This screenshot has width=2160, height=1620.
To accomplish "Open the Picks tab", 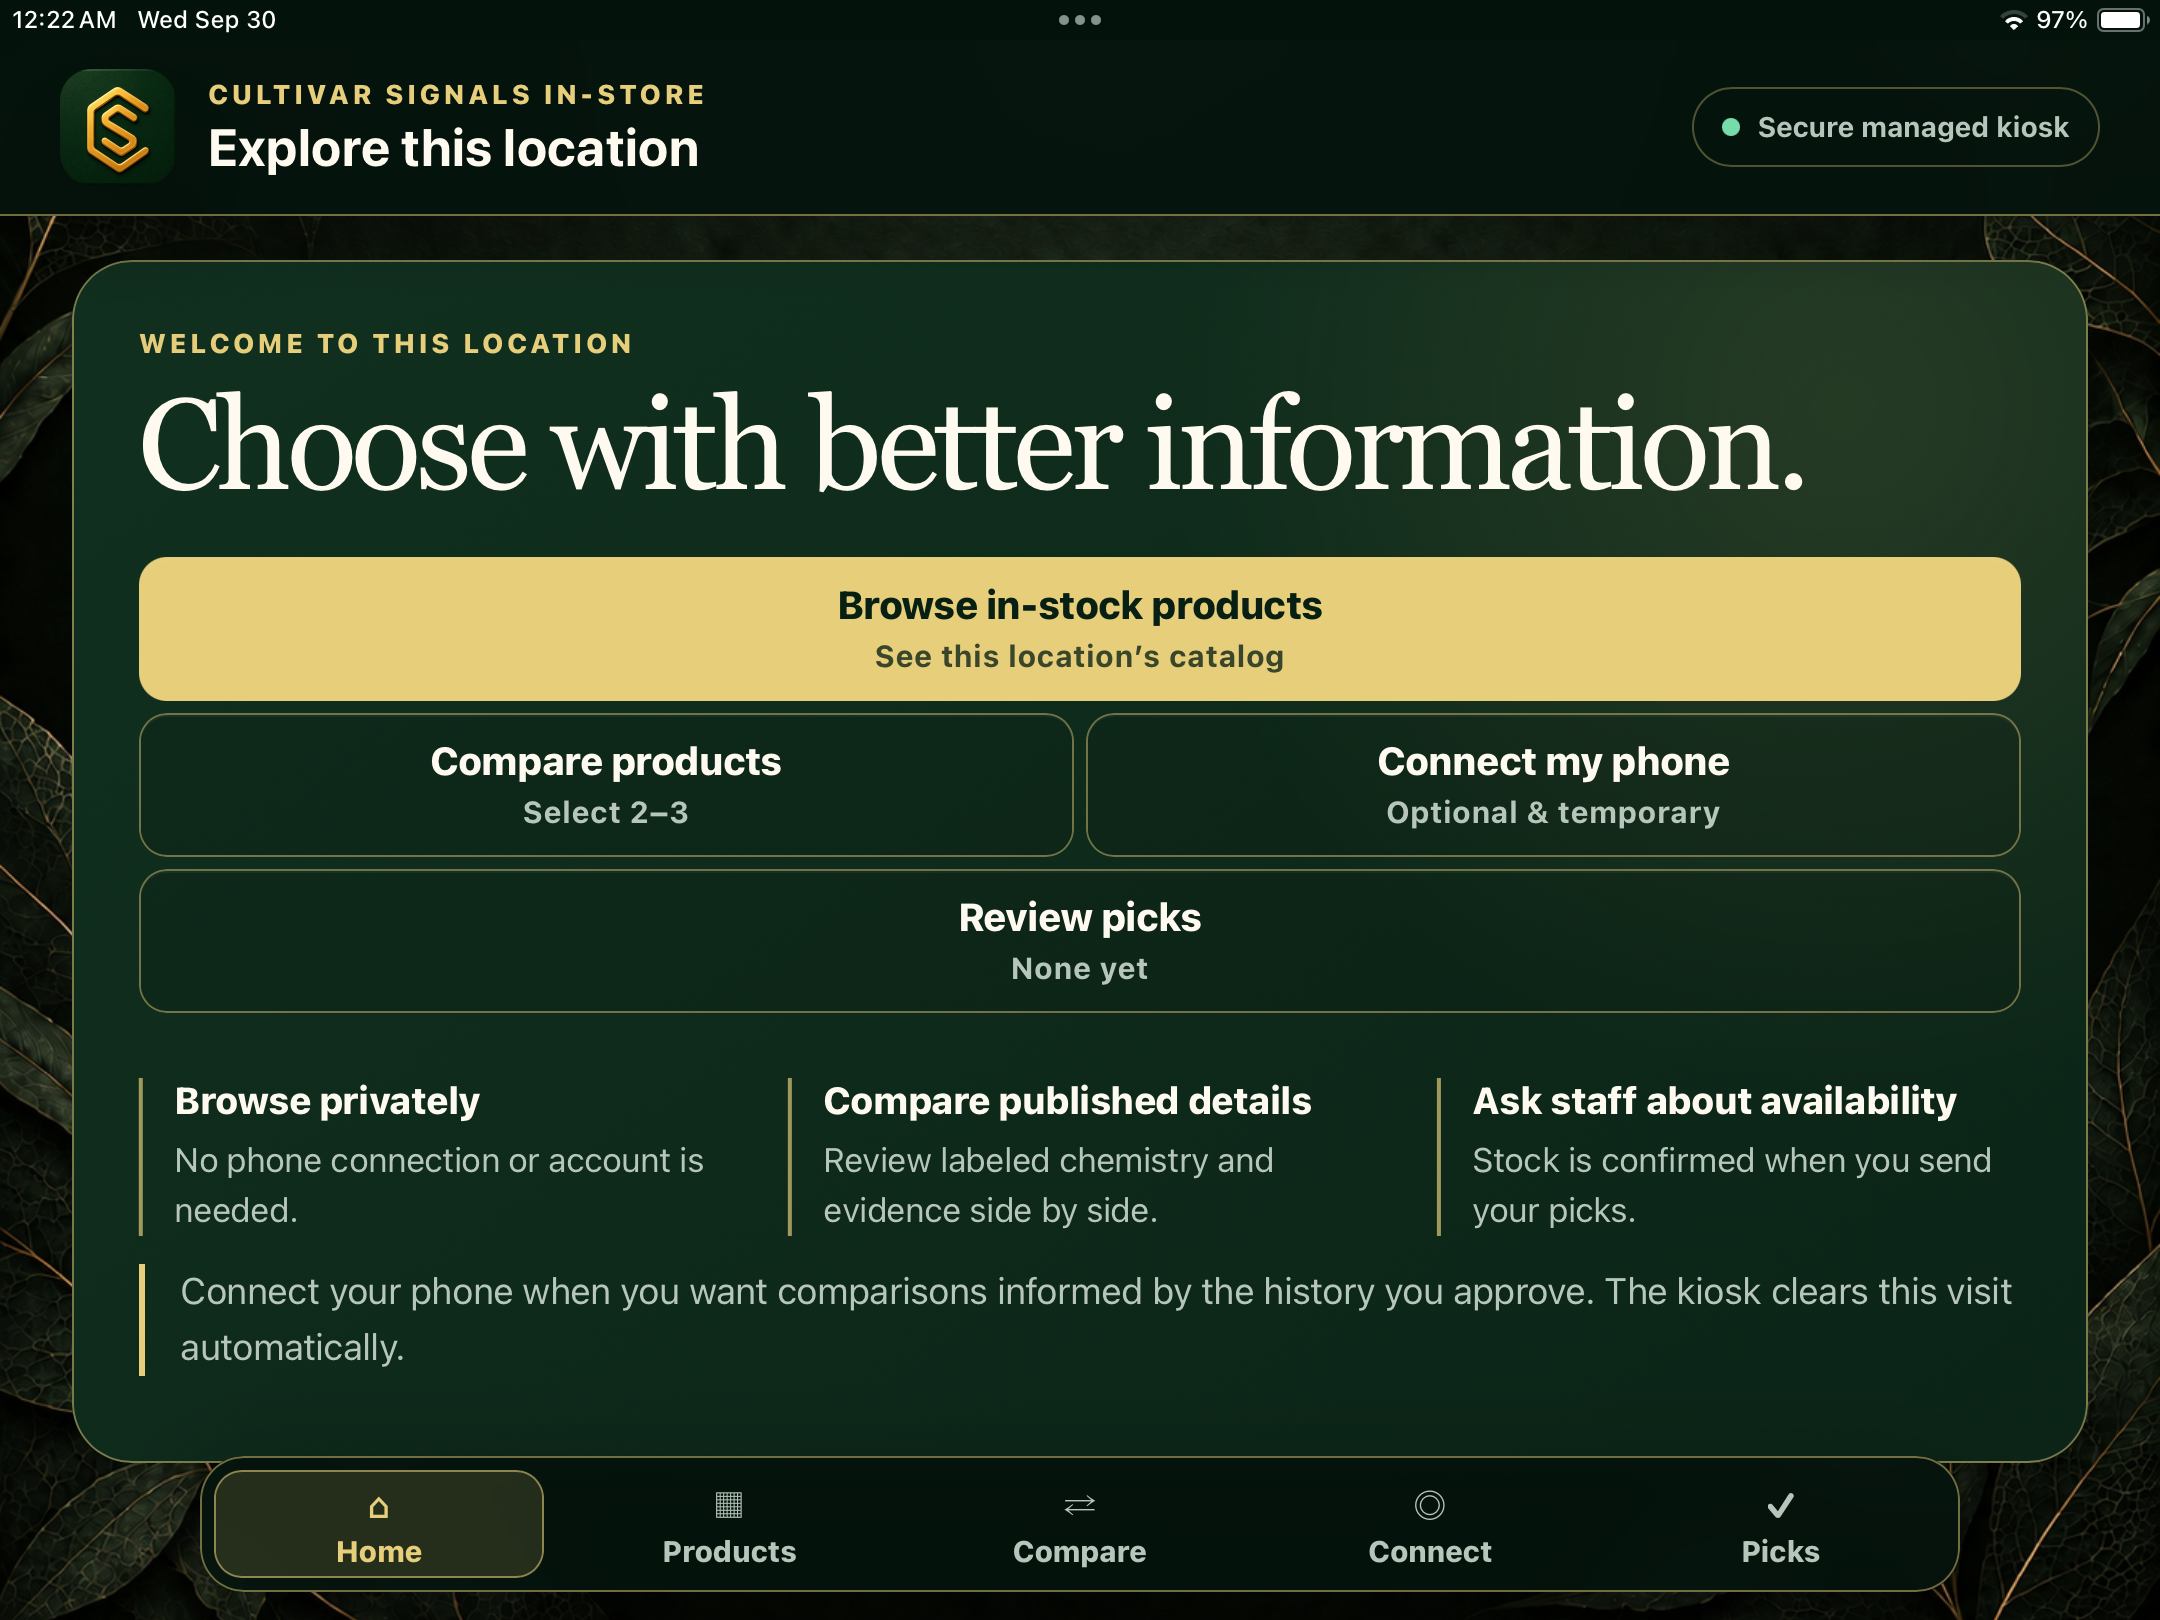I will click(1780, 1524).
